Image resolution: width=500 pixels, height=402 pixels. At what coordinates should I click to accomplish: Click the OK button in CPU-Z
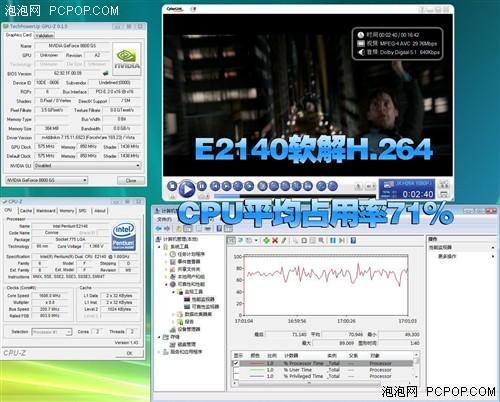130,353
